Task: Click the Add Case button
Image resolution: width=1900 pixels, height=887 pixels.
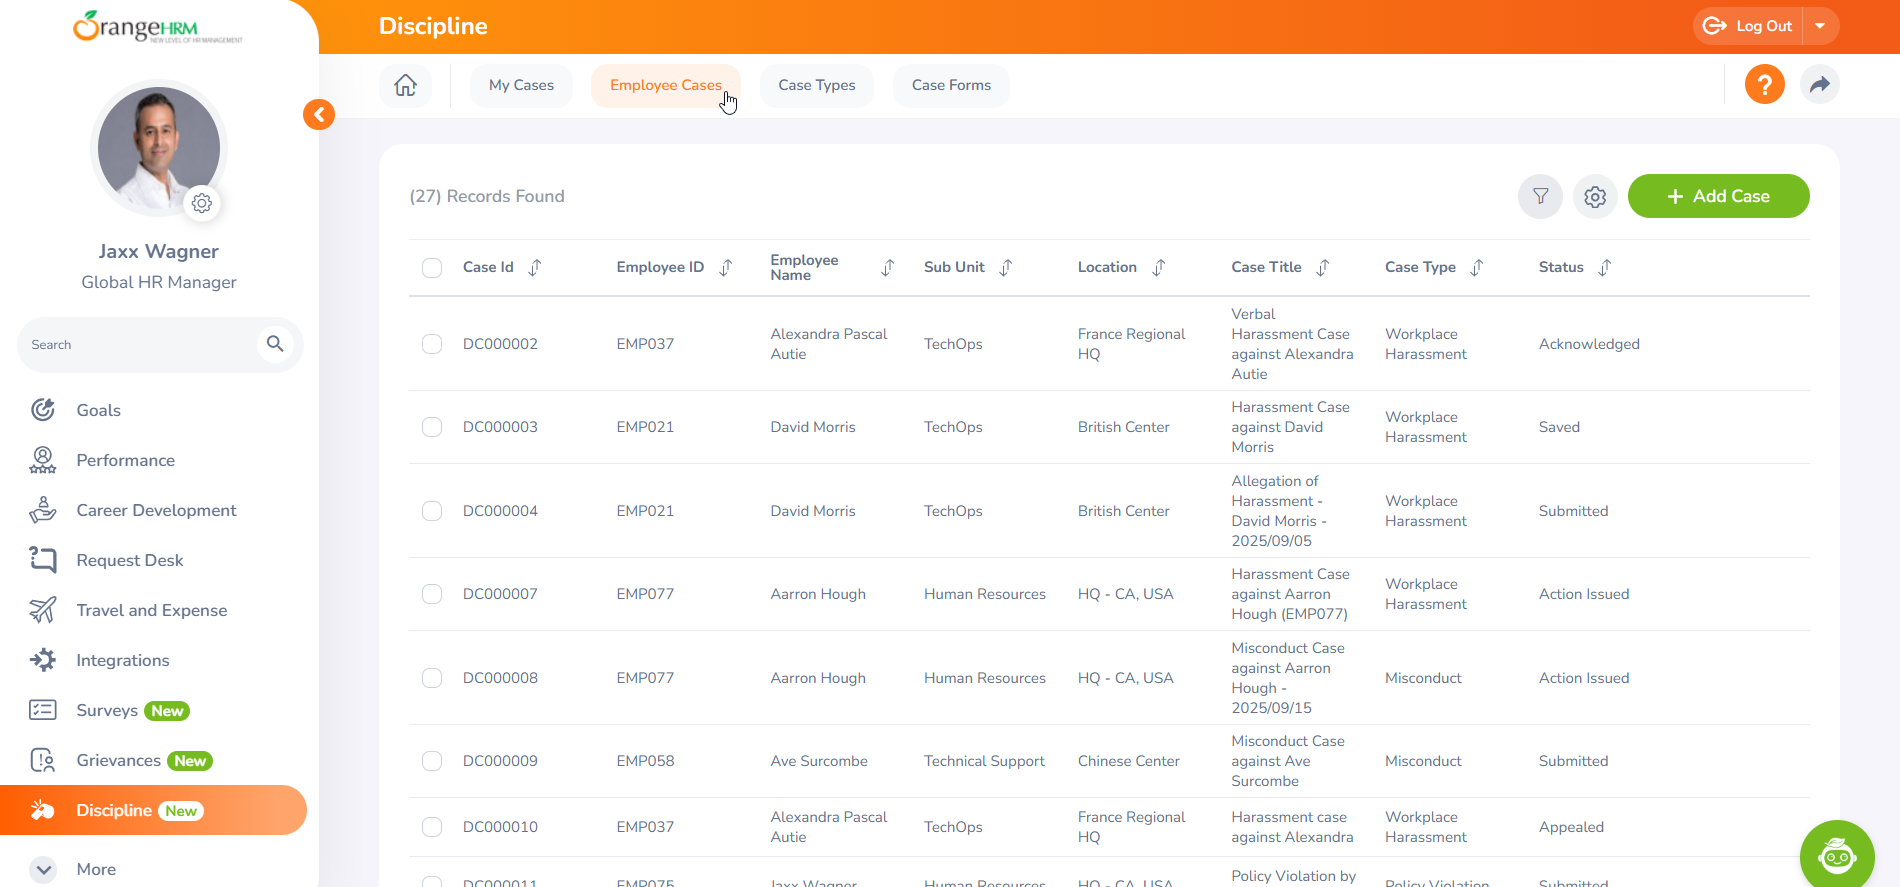Action: coord(1718,196)
